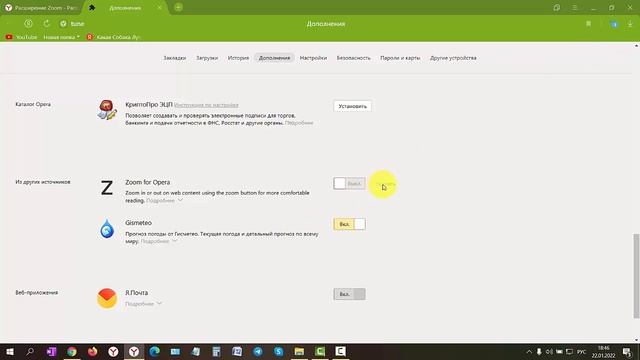This screenshot has width=640, height=360.
Task: Go to the Закладки settings tab
Action: click(175, 58)
